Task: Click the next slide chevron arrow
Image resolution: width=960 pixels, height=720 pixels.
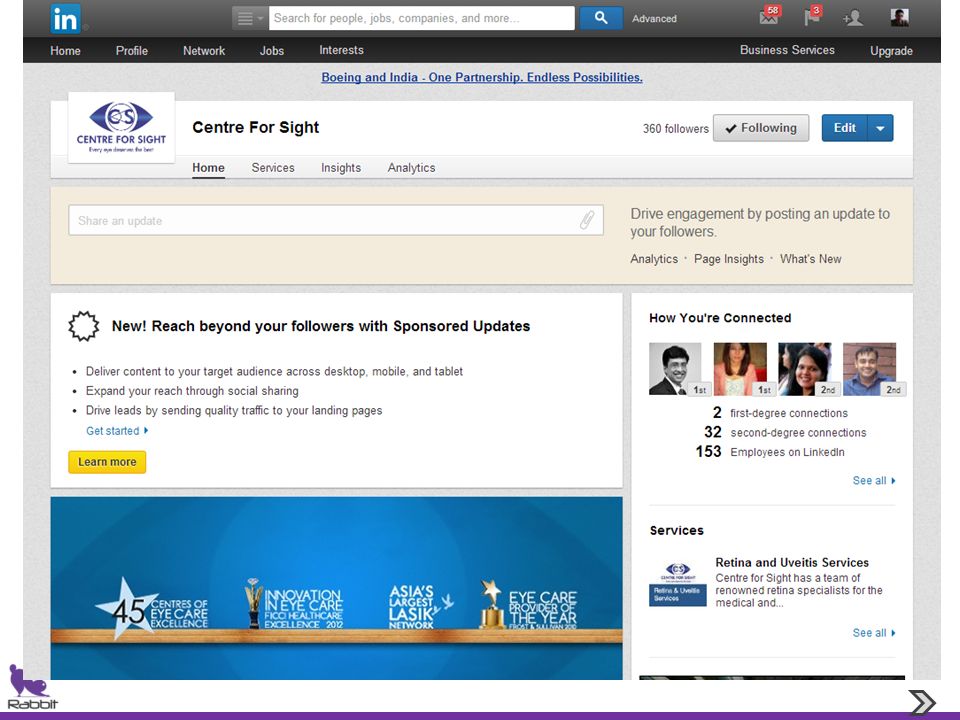Action: [x=922, y=702]
